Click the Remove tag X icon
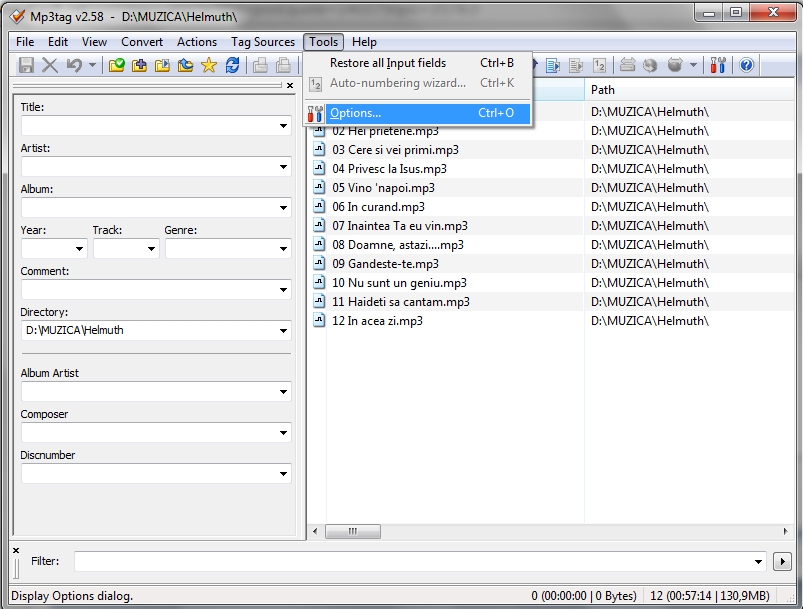This screenshot has width=803, height=609. [x=50, y=65]
